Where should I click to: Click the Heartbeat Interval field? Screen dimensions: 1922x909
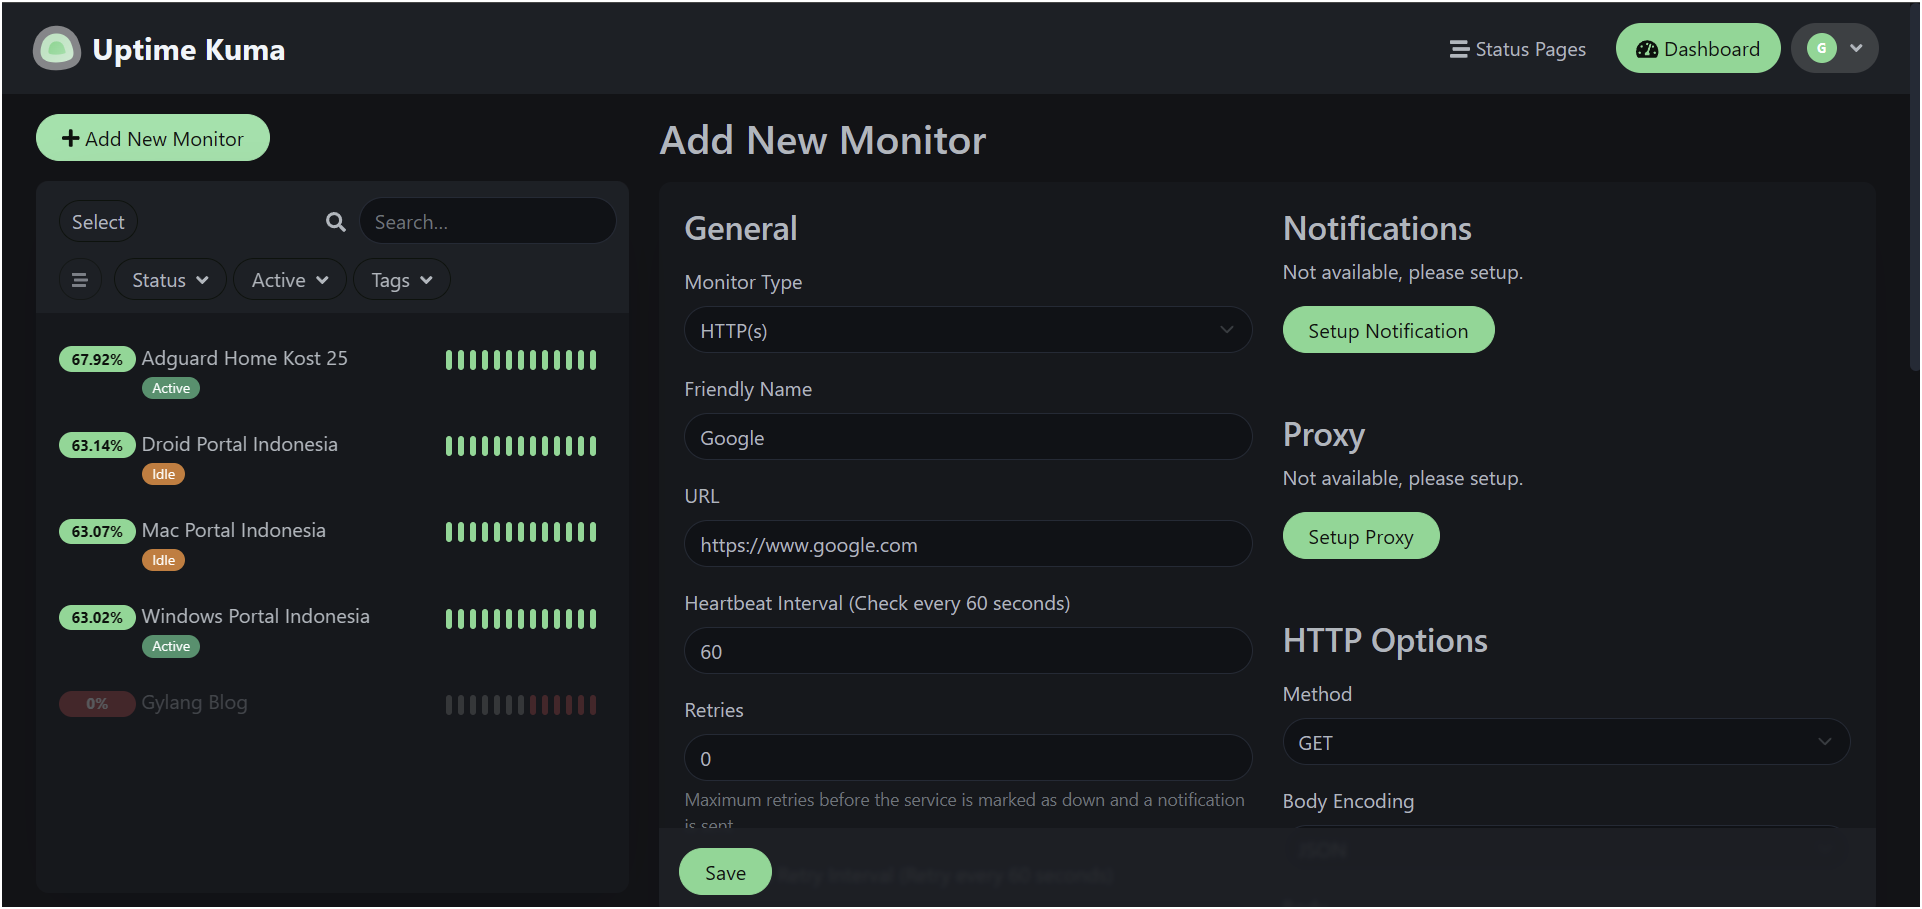coord(967,651)
